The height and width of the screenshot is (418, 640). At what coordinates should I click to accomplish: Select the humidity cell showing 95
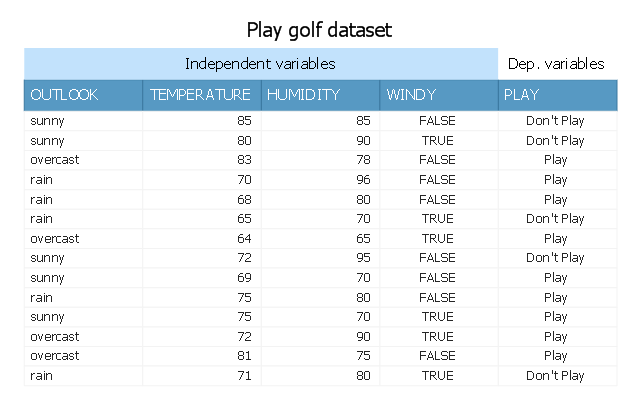[x=362, y=258]
